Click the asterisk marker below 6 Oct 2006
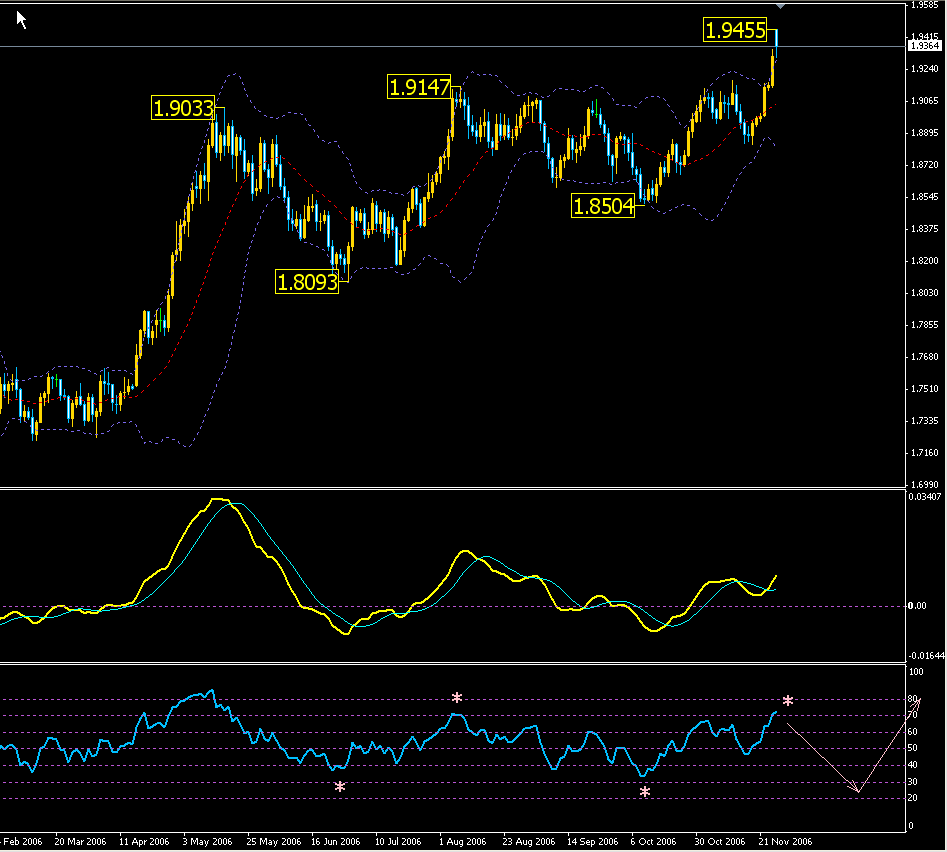The width and height of the screenshot is (947, 852). 644,793
